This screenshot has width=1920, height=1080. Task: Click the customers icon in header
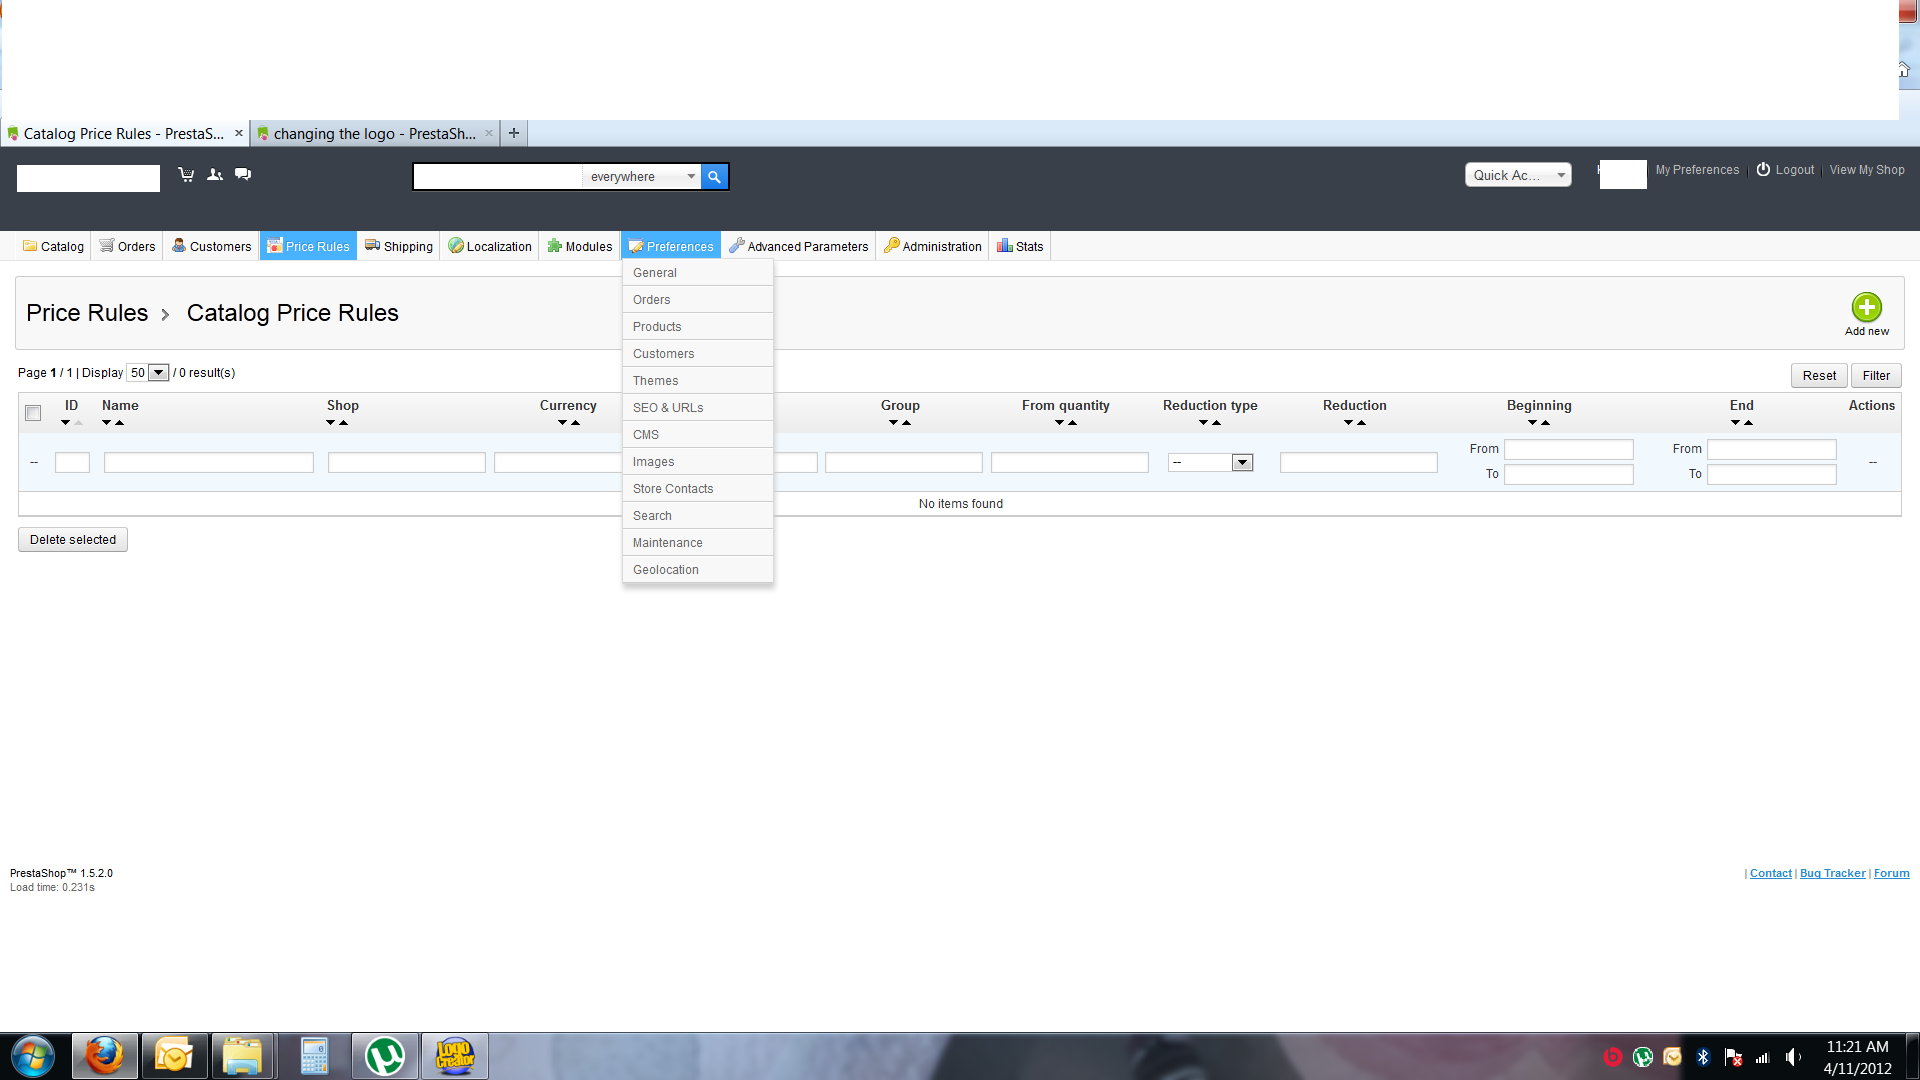tap(215, 174)
